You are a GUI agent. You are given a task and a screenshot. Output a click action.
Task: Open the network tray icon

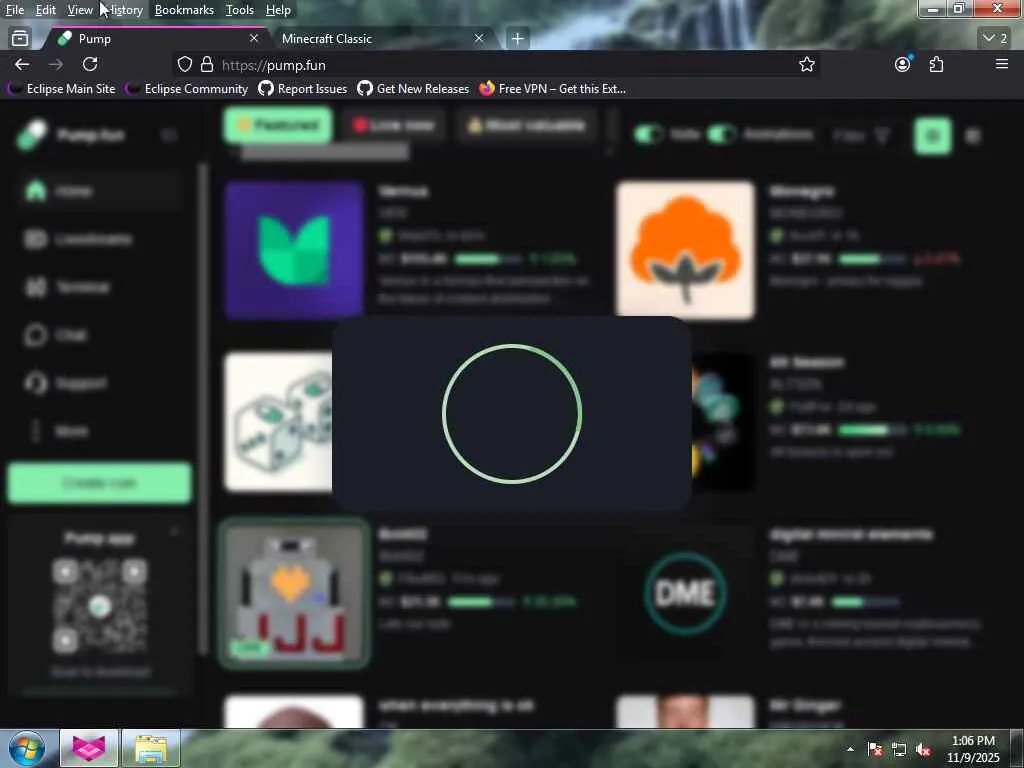(x=899, y=750)
